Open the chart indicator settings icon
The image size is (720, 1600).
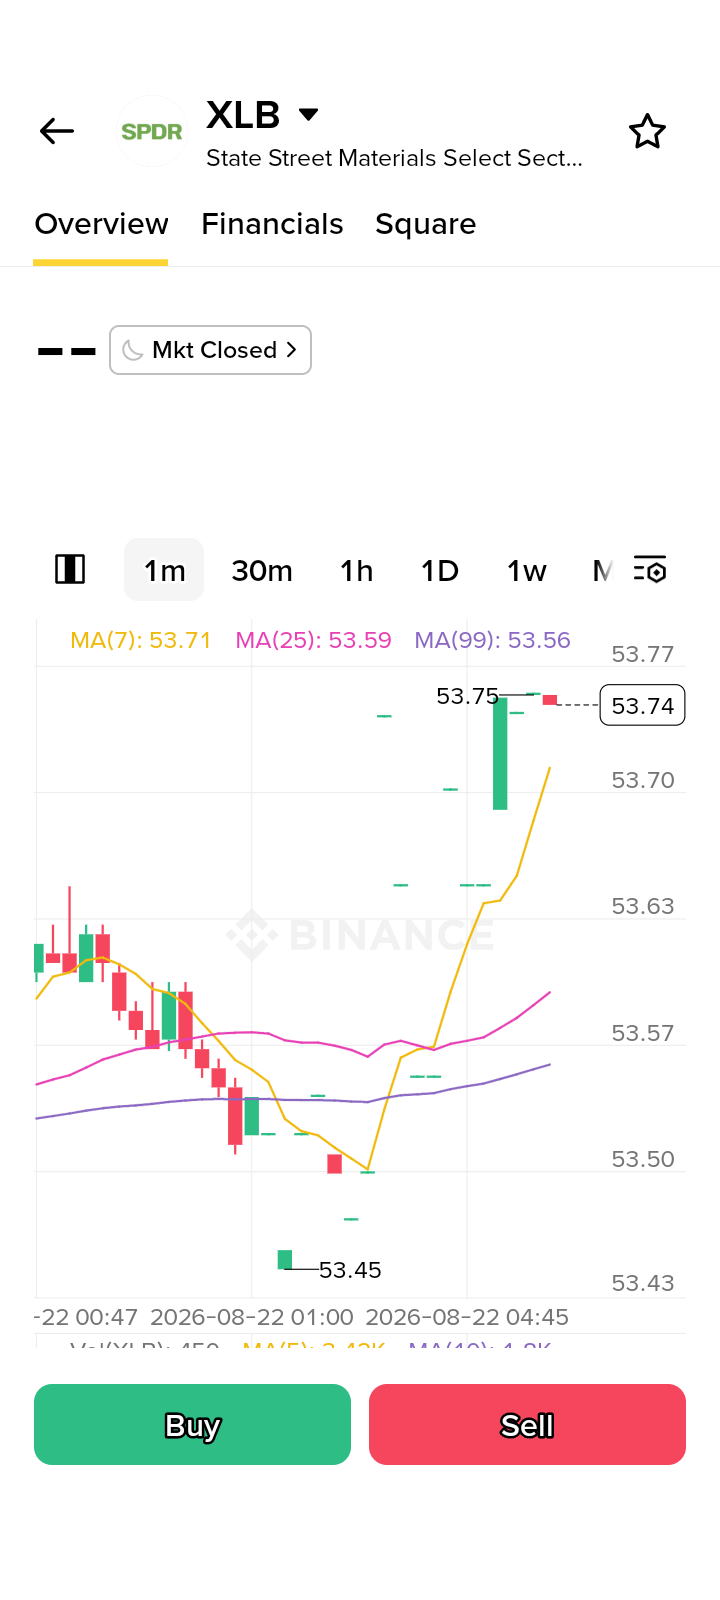tap(650, 569)
